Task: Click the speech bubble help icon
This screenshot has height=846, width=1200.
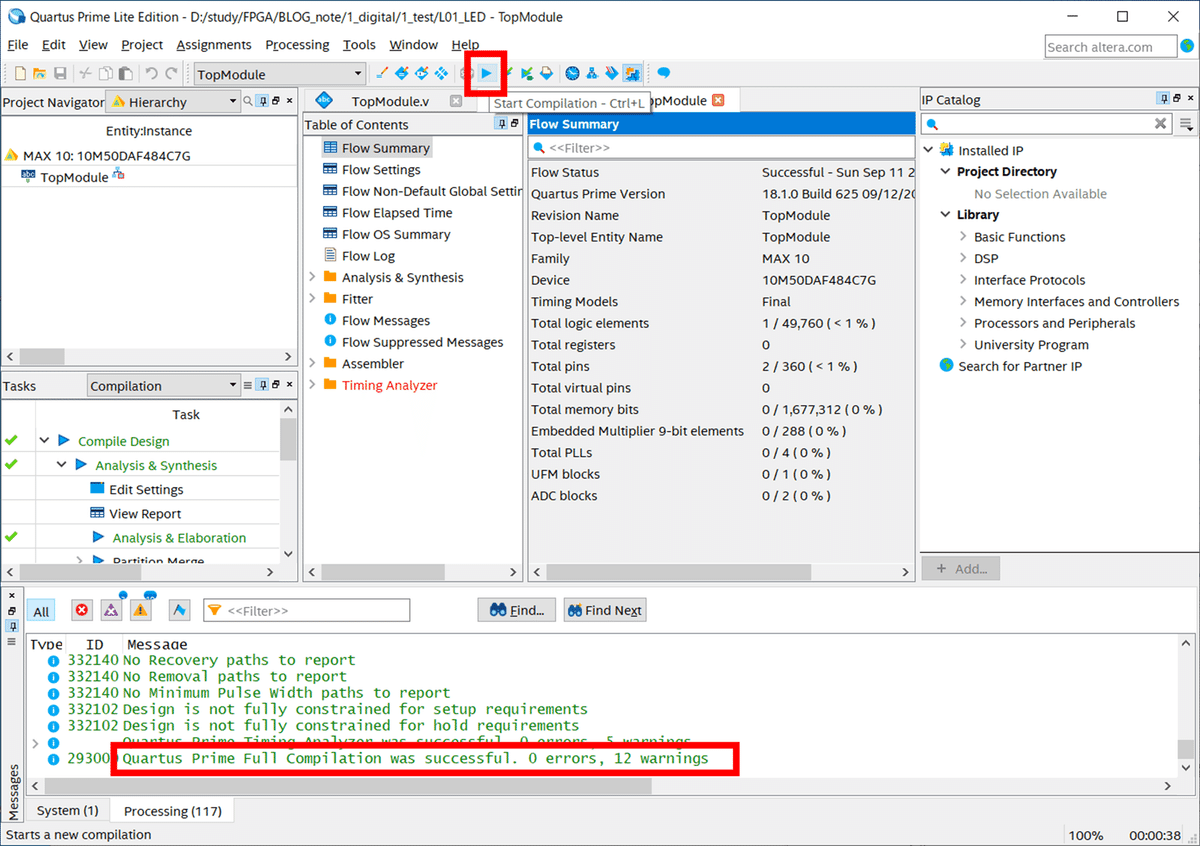Action: tap(663, 73)
